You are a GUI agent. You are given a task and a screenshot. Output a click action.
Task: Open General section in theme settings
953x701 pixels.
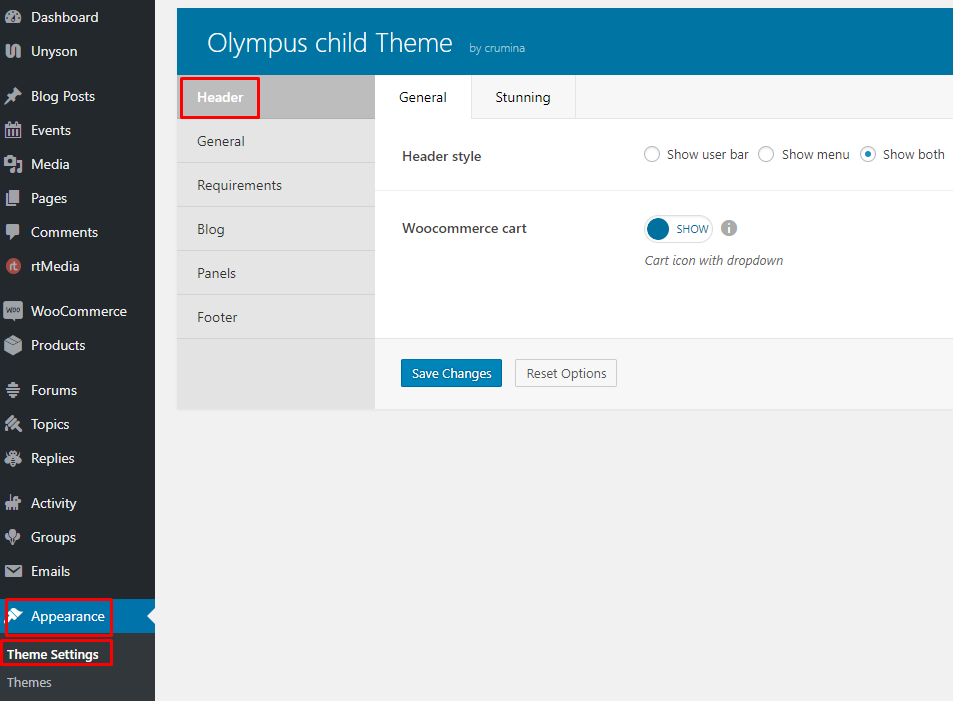point(275,141)
